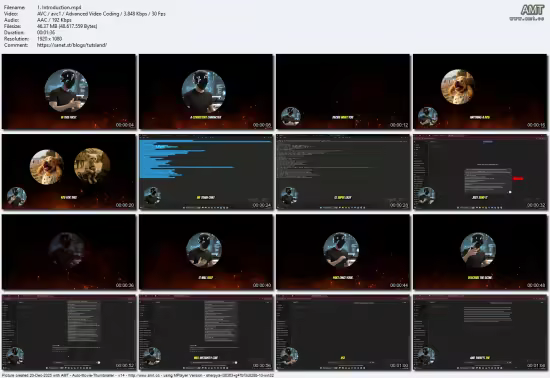Click the 'Picture created' footer line
Image resolution: width=550 pixels, height=378 pixels.
[x=138, y=375]
